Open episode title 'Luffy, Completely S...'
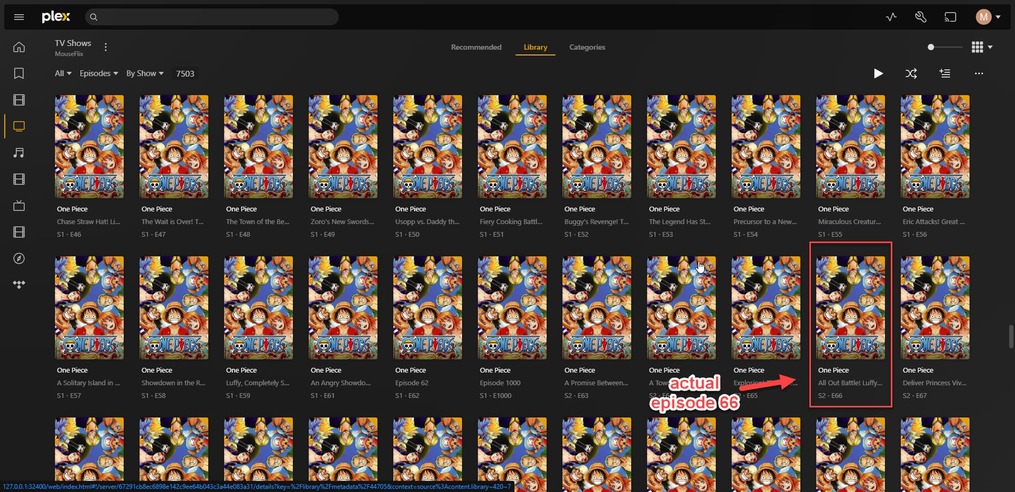 (257, 383)
